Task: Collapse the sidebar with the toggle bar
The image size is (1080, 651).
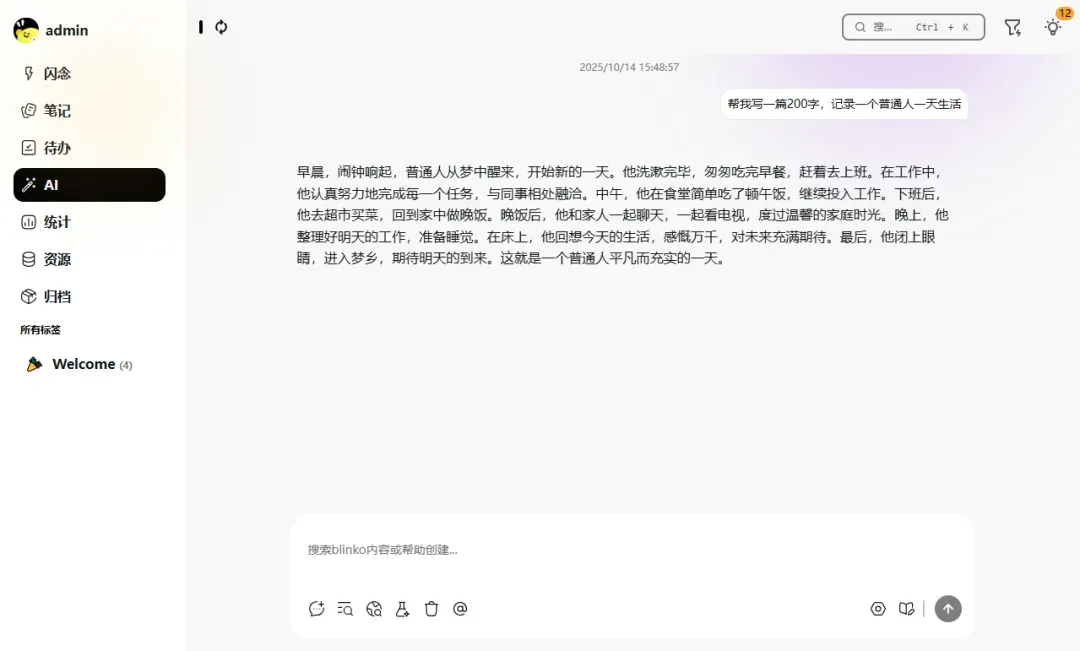Action: coord(200,27)
